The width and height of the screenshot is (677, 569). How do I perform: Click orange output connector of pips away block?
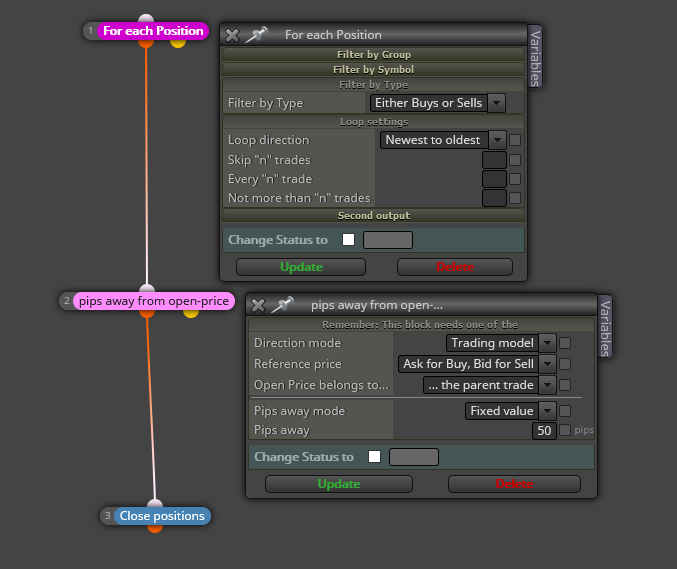[x=147, y=314]
